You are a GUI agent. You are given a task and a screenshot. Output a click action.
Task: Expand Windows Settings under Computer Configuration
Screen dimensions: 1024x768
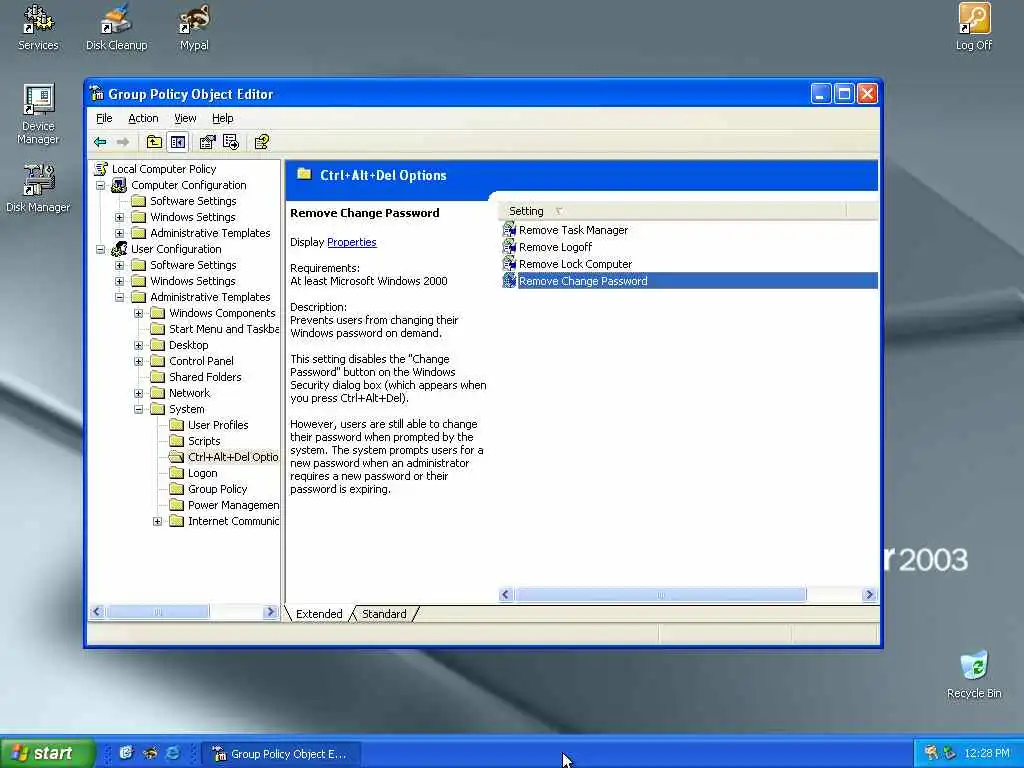tap(120, 217)
